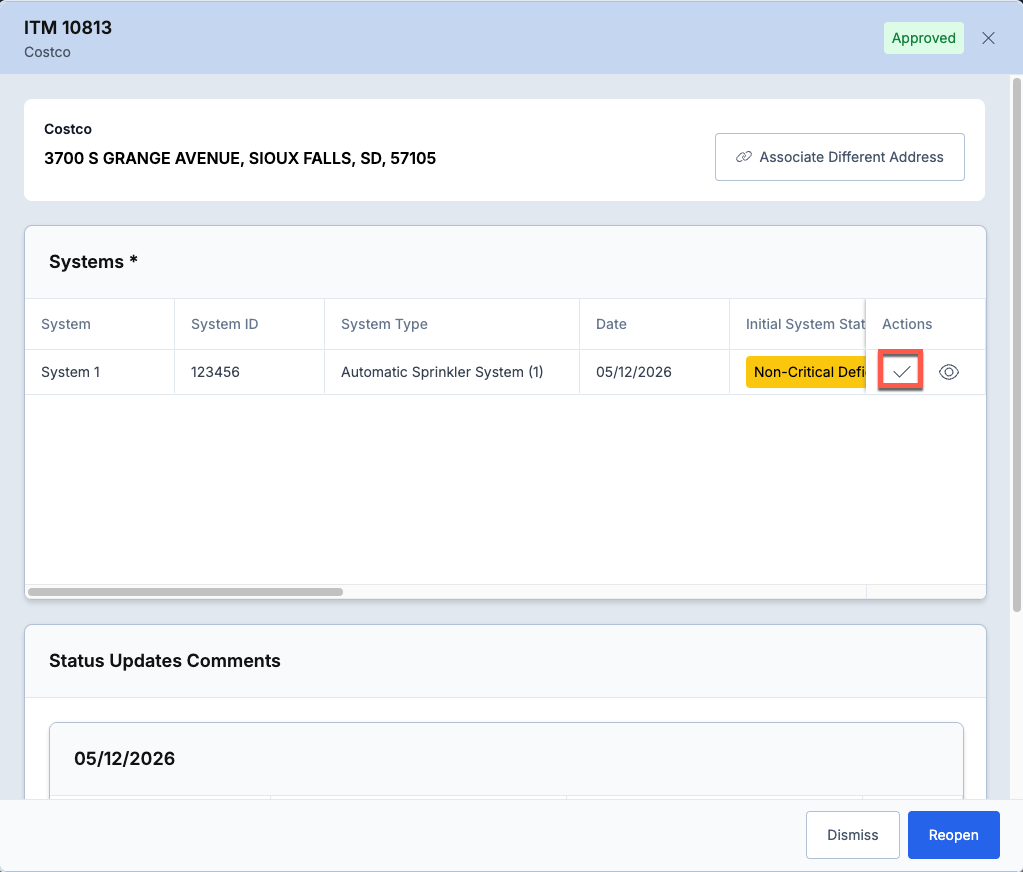Click the Initial System Status column header

click(798, 324)
